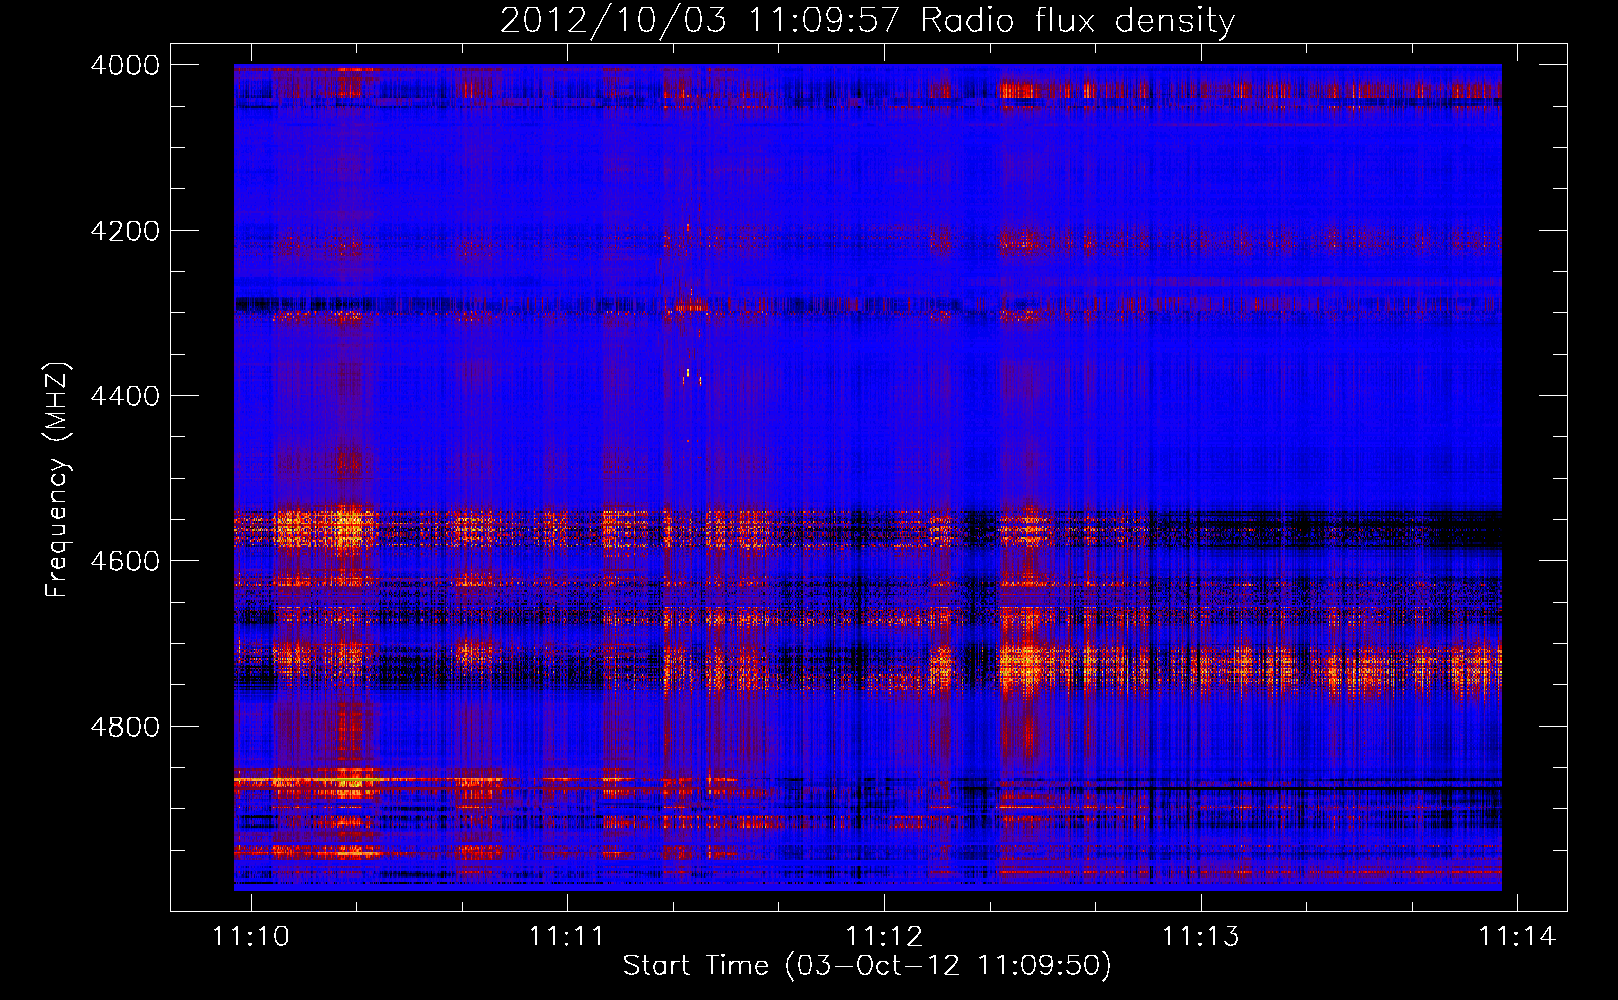This screenshot has width=1618, height=1000.
Task: Click the 11:14 time tick label
Action: click(x=1518, y=936)
